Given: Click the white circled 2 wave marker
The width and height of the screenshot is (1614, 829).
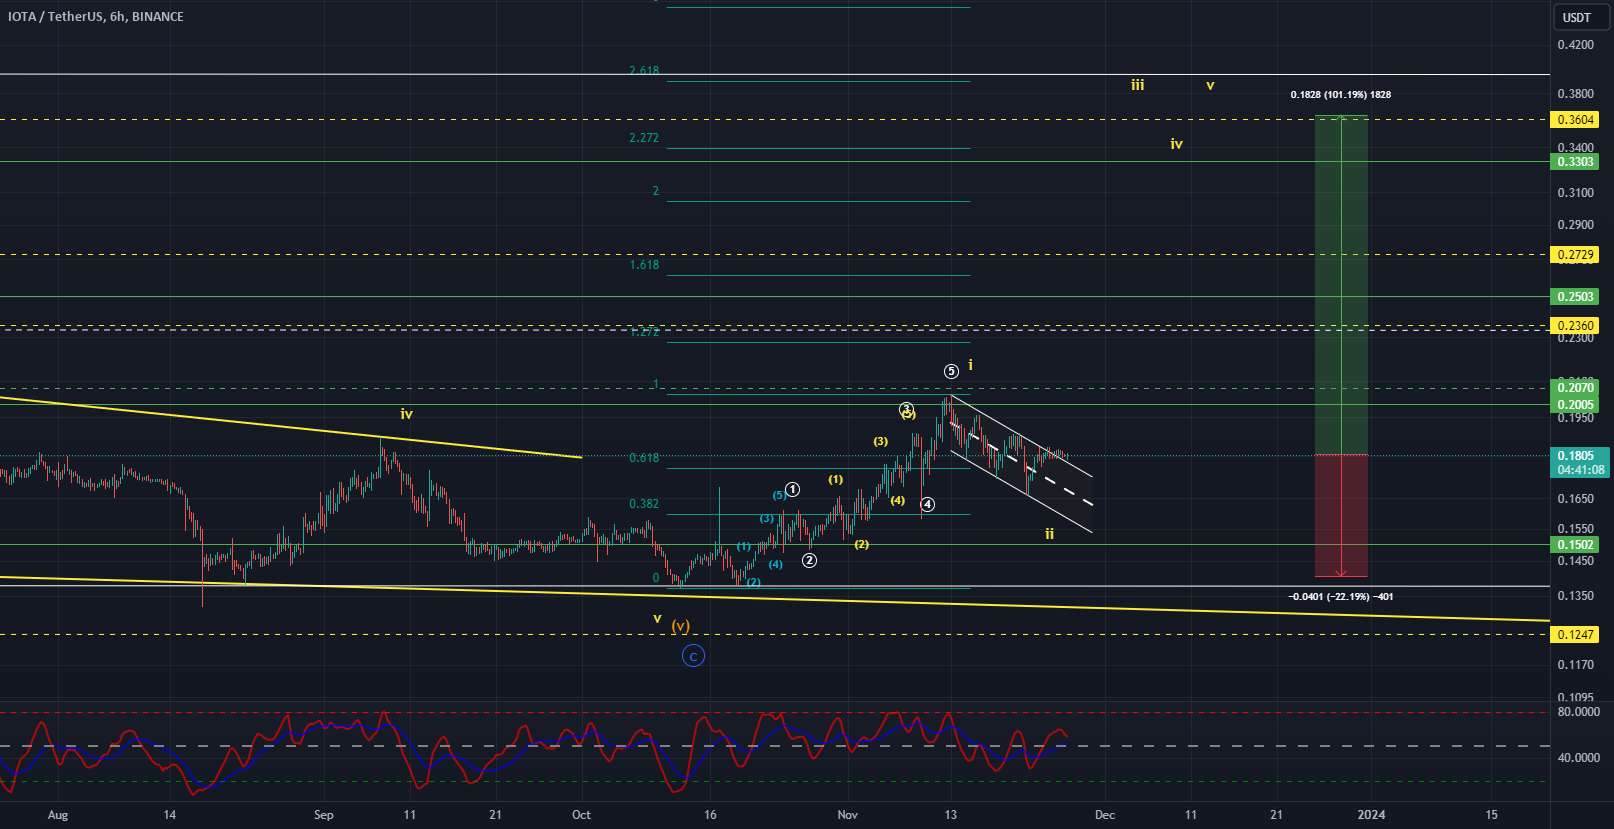Looking at the screenshot, I should [x=809, y=560].
